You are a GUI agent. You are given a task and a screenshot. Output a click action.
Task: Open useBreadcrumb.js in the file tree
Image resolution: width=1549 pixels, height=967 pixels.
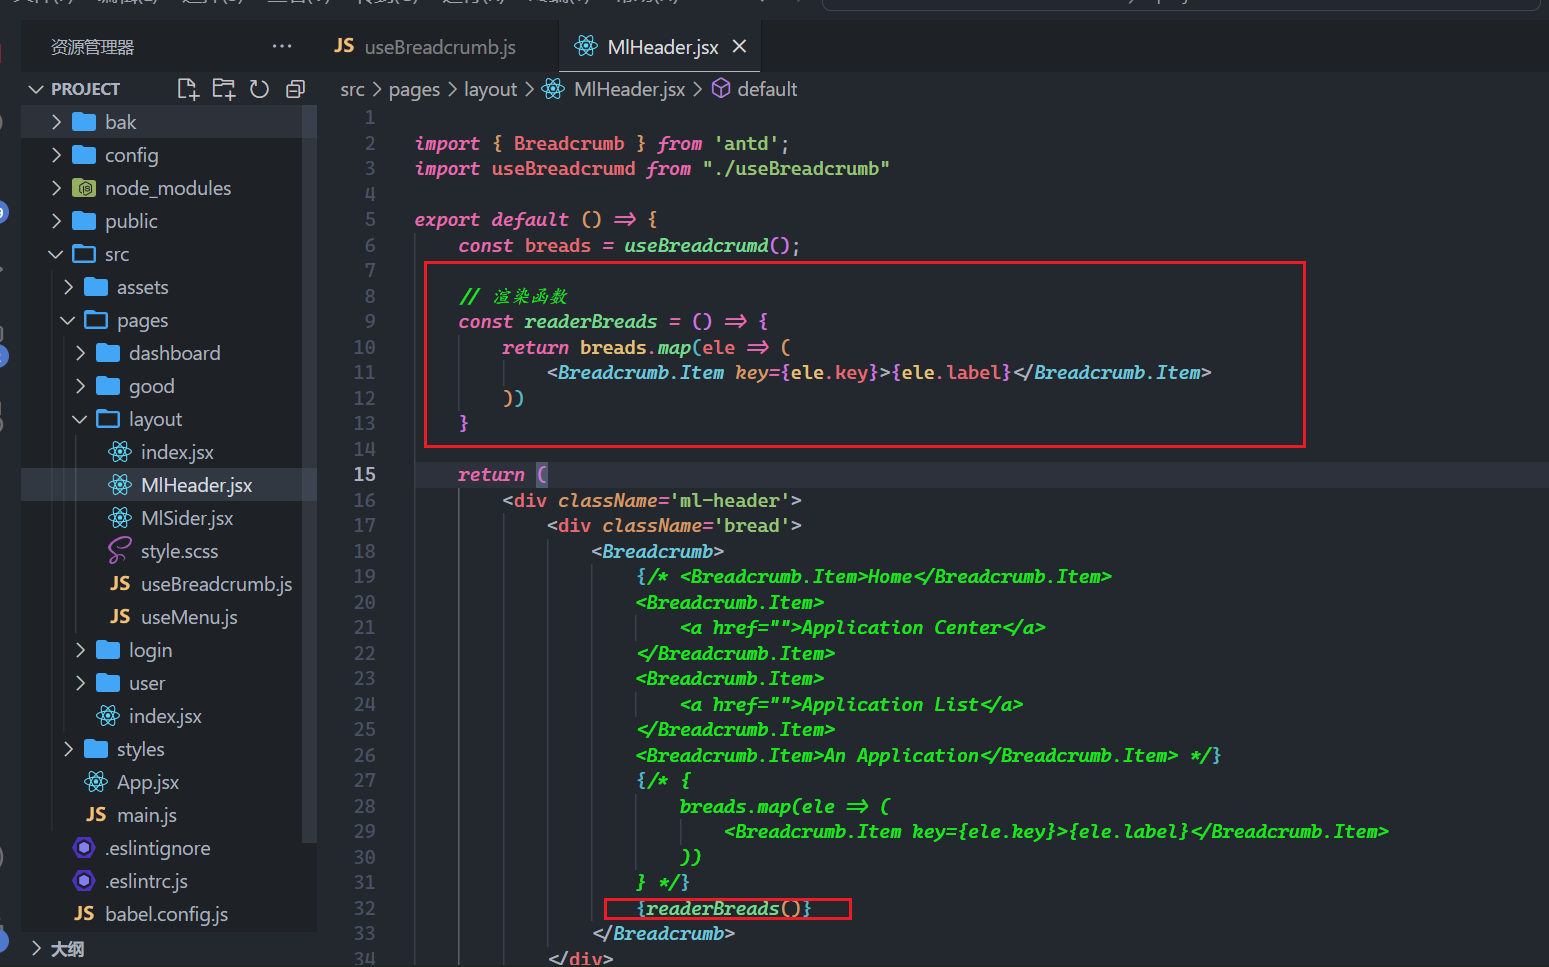point(216,584)
